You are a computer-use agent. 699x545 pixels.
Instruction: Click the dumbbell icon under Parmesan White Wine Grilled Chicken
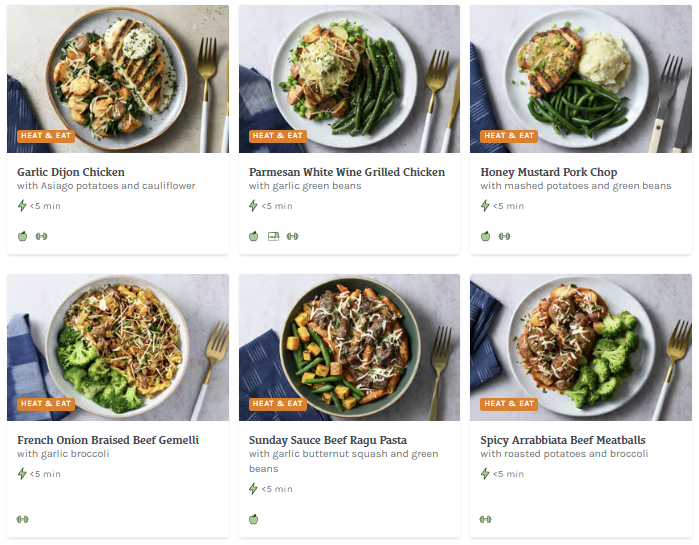coord(292,237)
